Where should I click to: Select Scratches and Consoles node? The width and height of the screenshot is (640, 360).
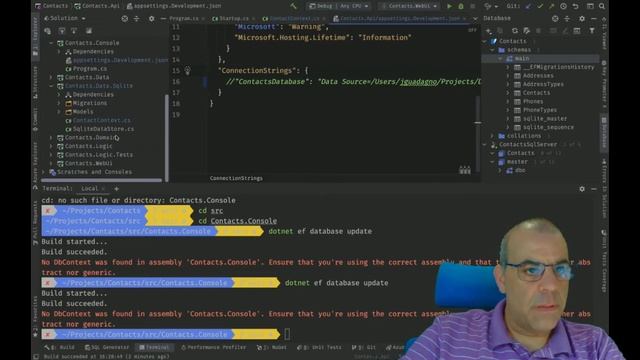pos(94,172)
